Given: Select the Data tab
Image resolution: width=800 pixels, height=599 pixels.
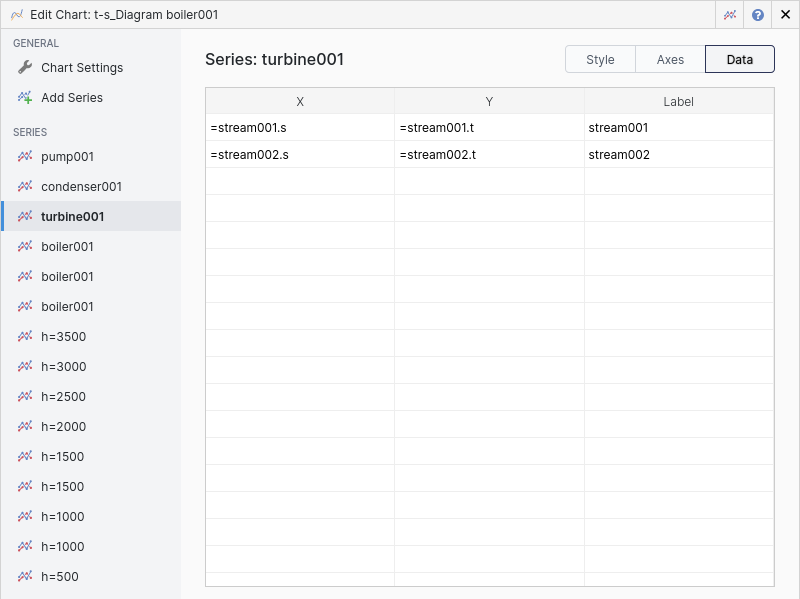Looking at the screenshot, I should (x=739, y=60).
